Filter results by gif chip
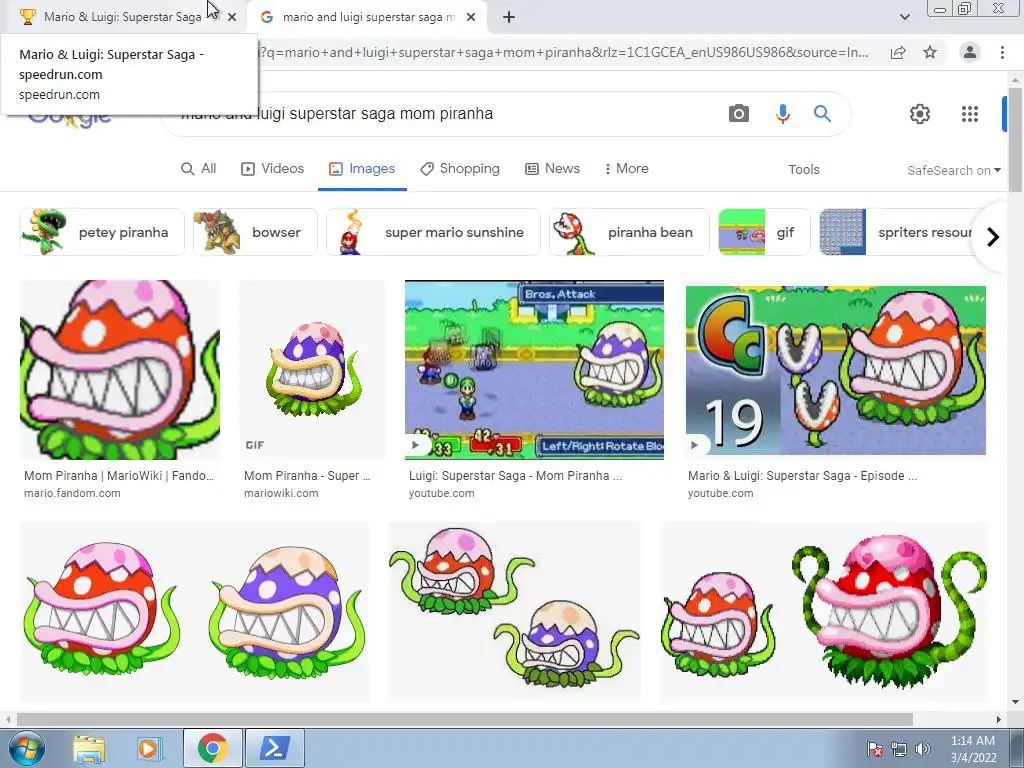The width and height of the screenshot is (1024, 768). click(764, 232)
